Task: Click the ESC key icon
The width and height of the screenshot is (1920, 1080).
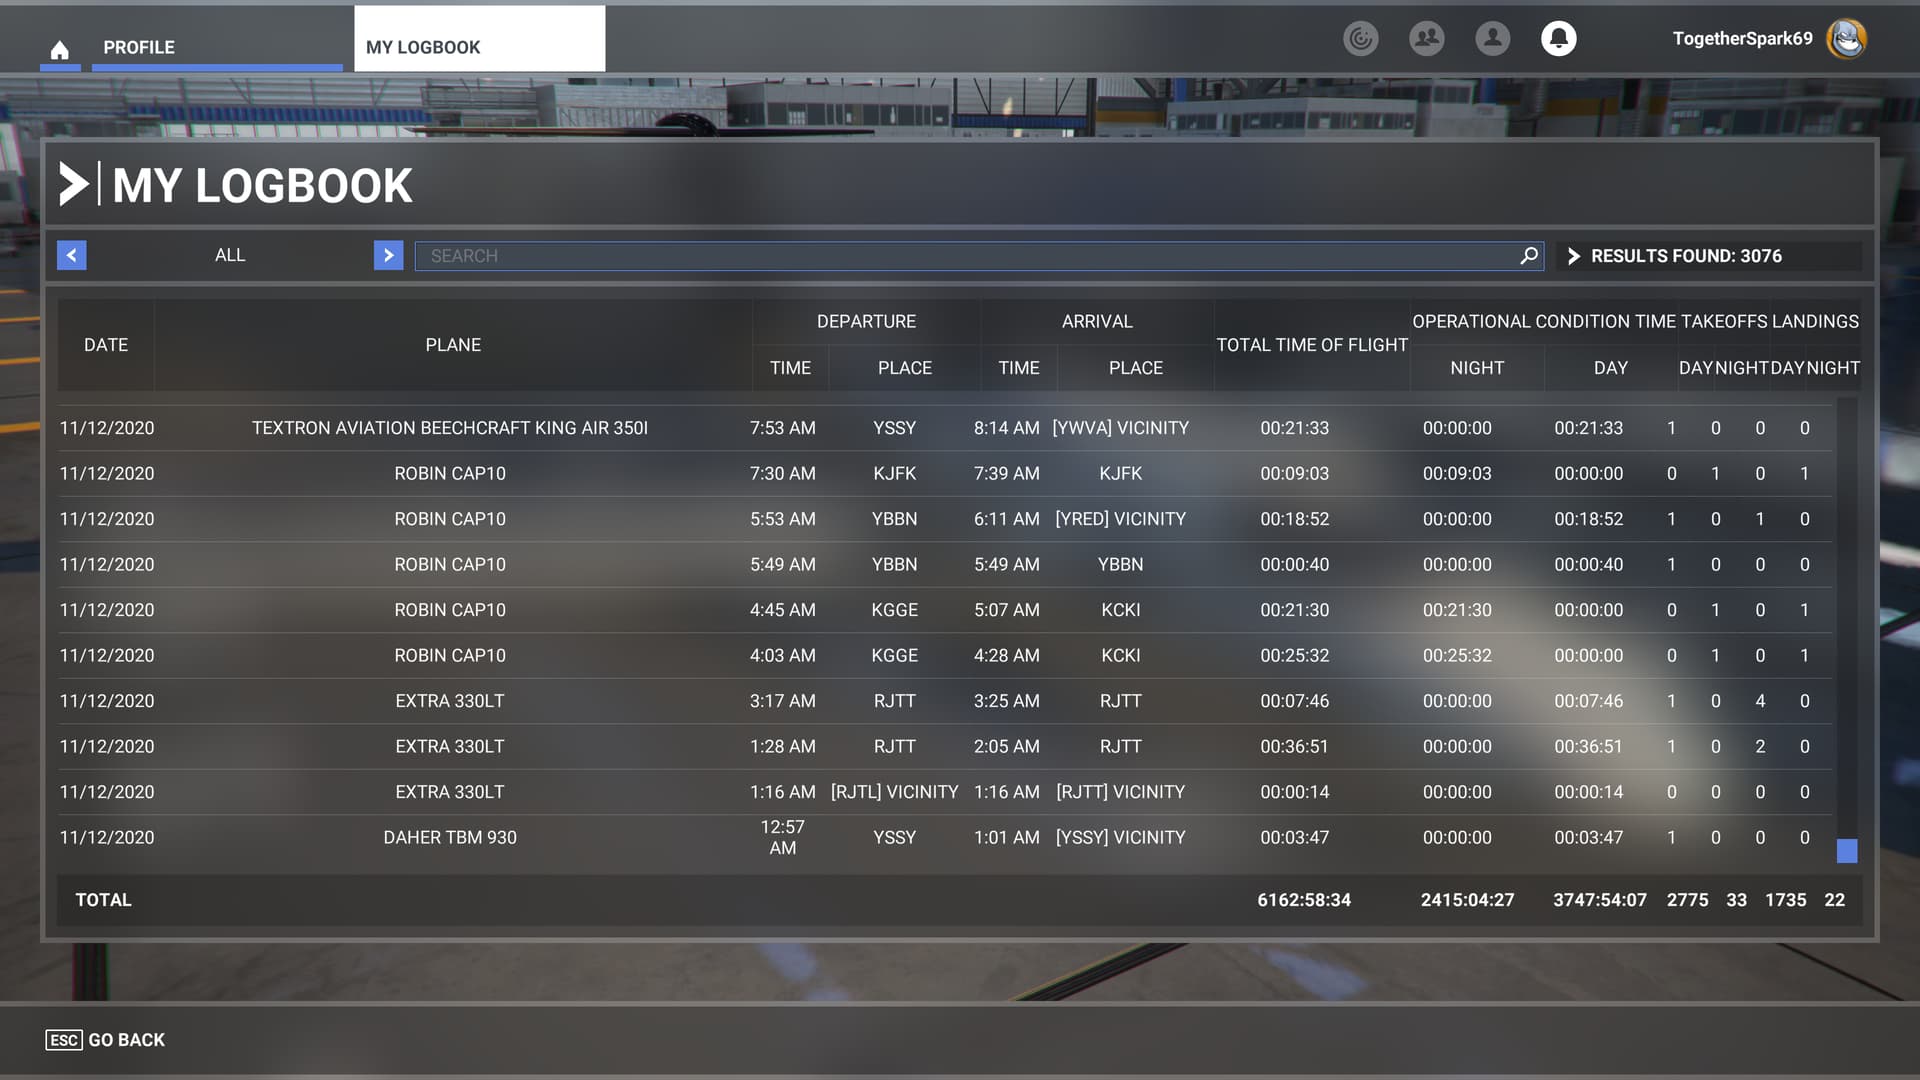Action: (x=64, y=1040)
